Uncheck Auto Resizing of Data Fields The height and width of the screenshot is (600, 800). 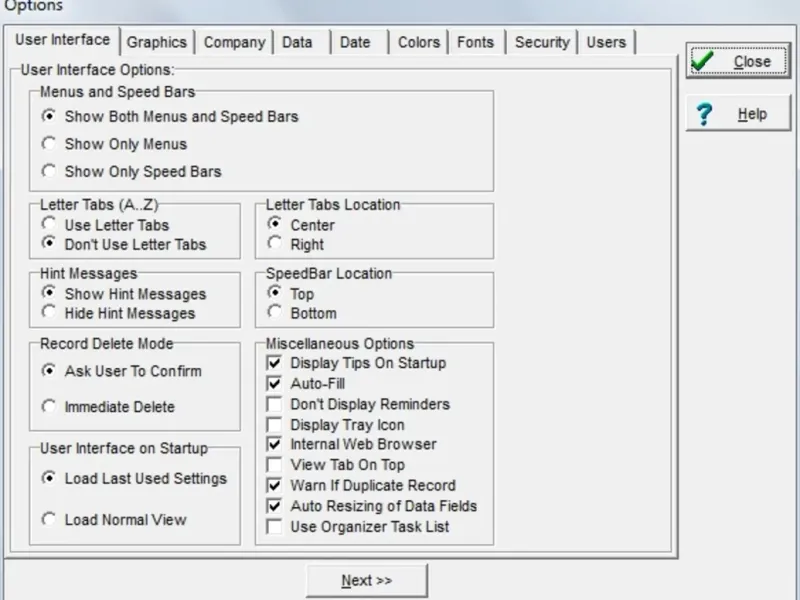click(274, 506)
